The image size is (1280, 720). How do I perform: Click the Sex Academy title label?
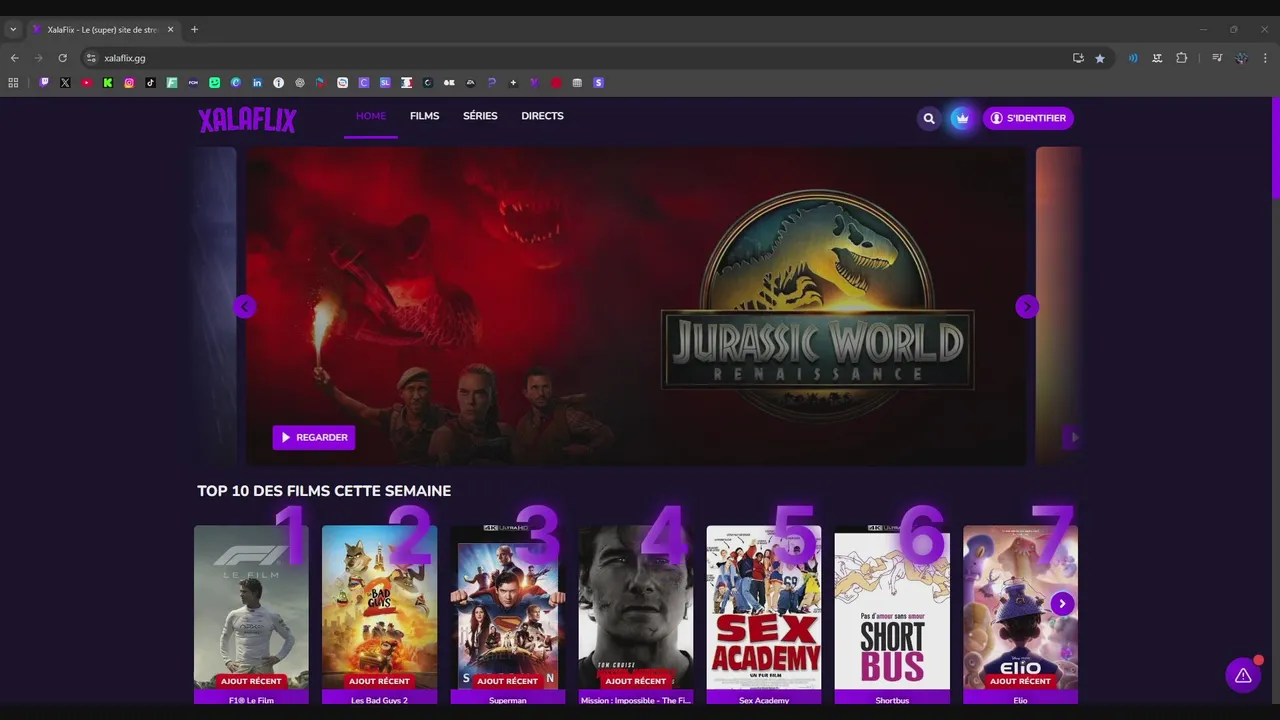coord(764,700)
